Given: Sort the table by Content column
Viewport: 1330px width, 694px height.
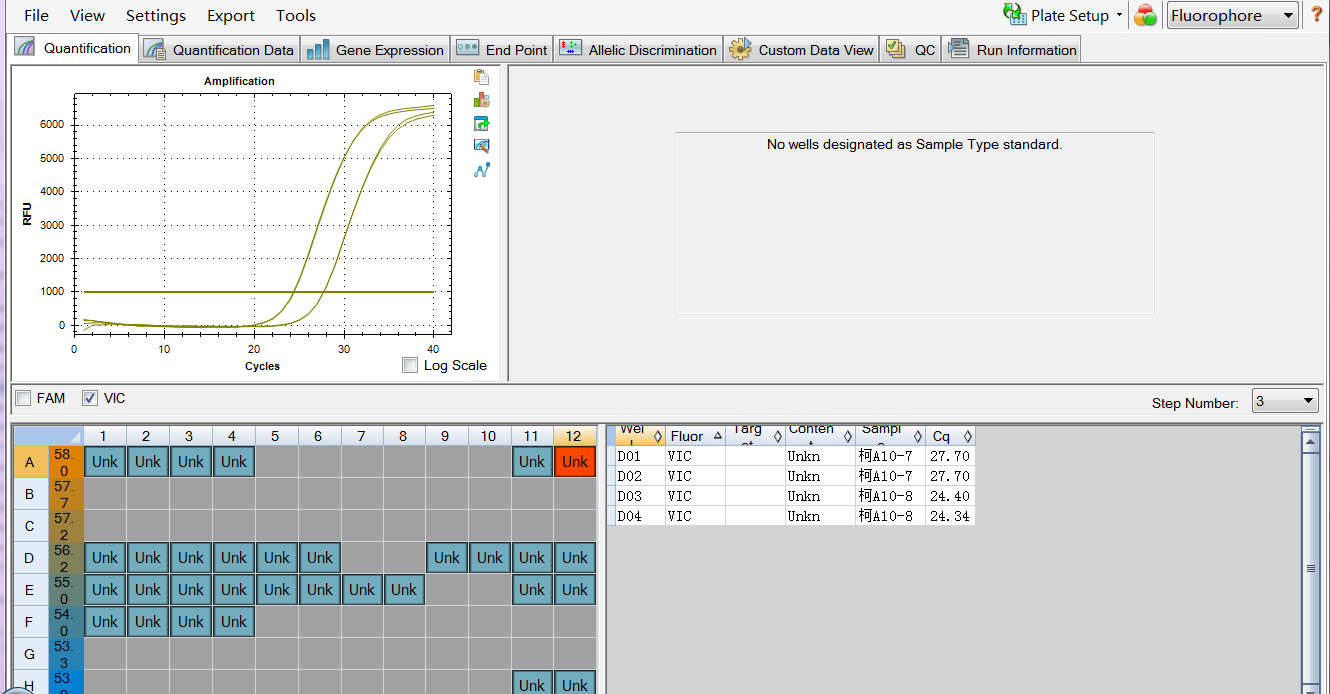Looking at the screenshot, I should click(820, 436).
